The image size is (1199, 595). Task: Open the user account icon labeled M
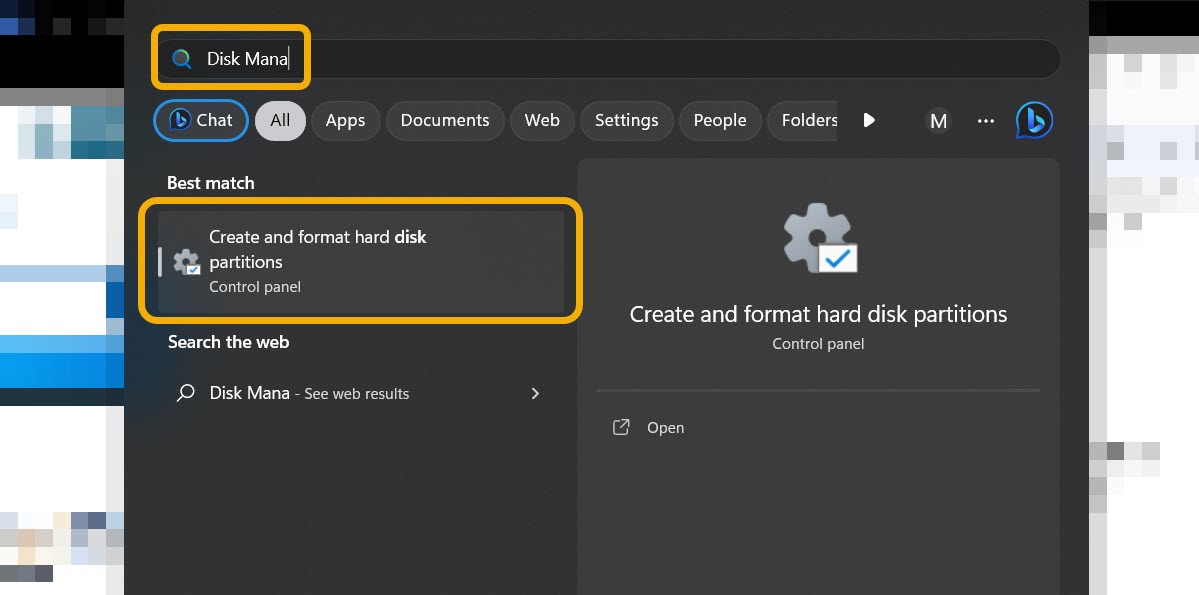(938, 120)
